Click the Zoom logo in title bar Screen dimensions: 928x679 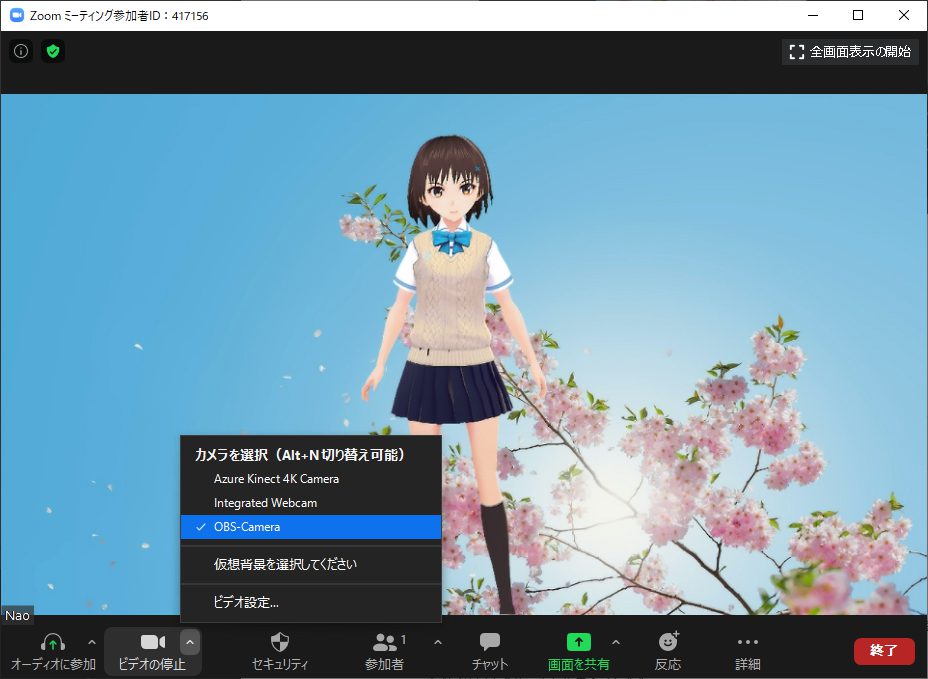coord(17,15)
